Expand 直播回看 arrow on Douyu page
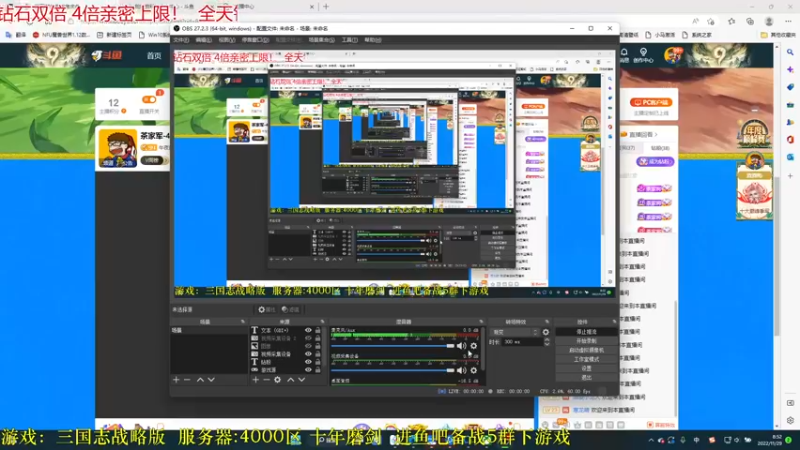 (656, 134)
